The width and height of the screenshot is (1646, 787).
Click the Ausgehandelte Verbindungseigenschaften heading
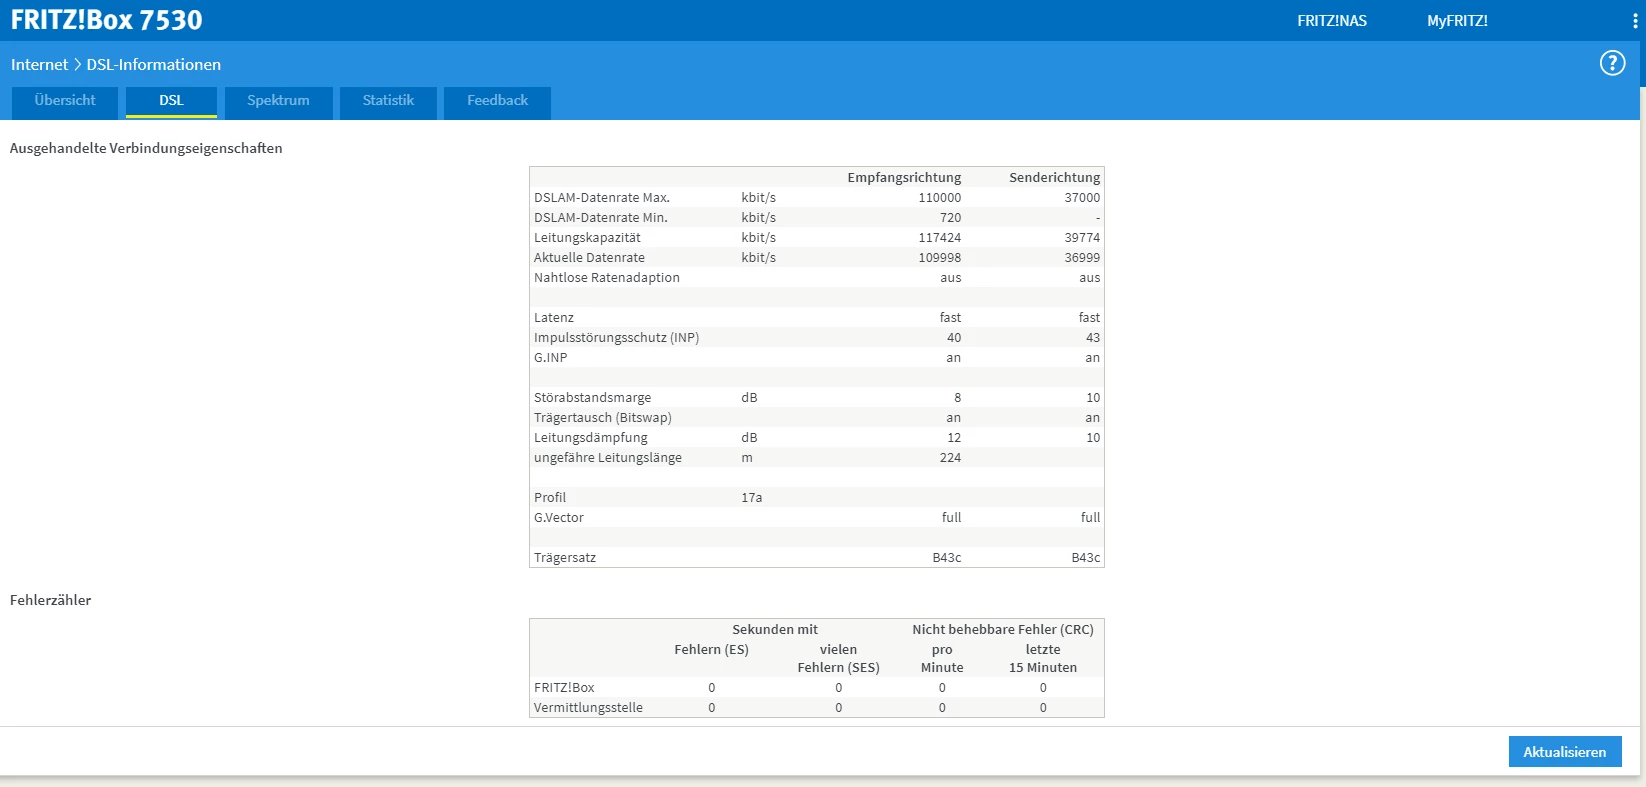(146, 148)
